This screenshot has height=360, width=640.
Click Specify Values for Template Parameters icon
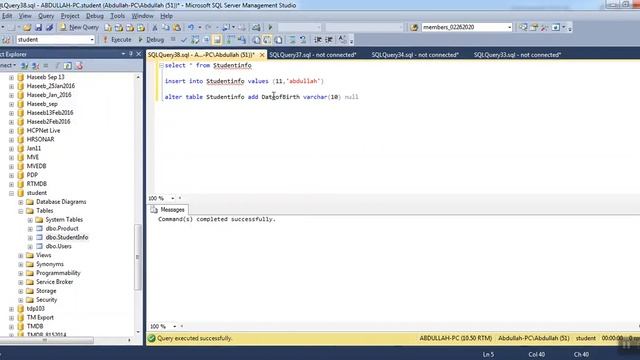click(342, 40)
